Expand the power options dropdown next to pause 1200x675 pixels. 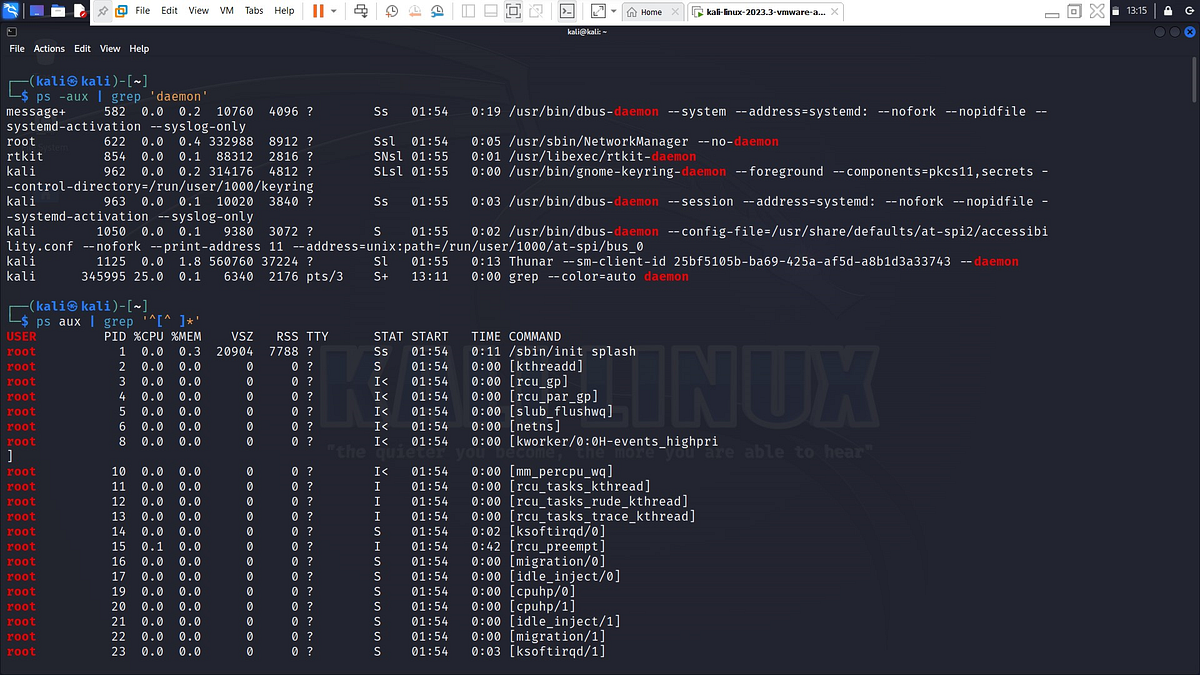334,12
